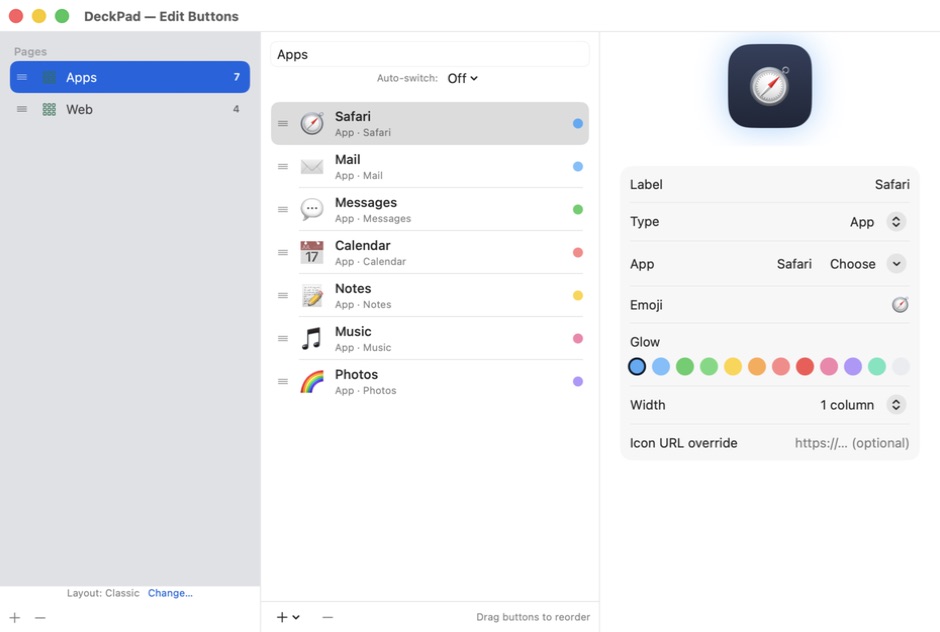Viewport: 940px width, 632px height.
Task: Click the Mail envelope icon in the list
Action: [x=312, y=167]
